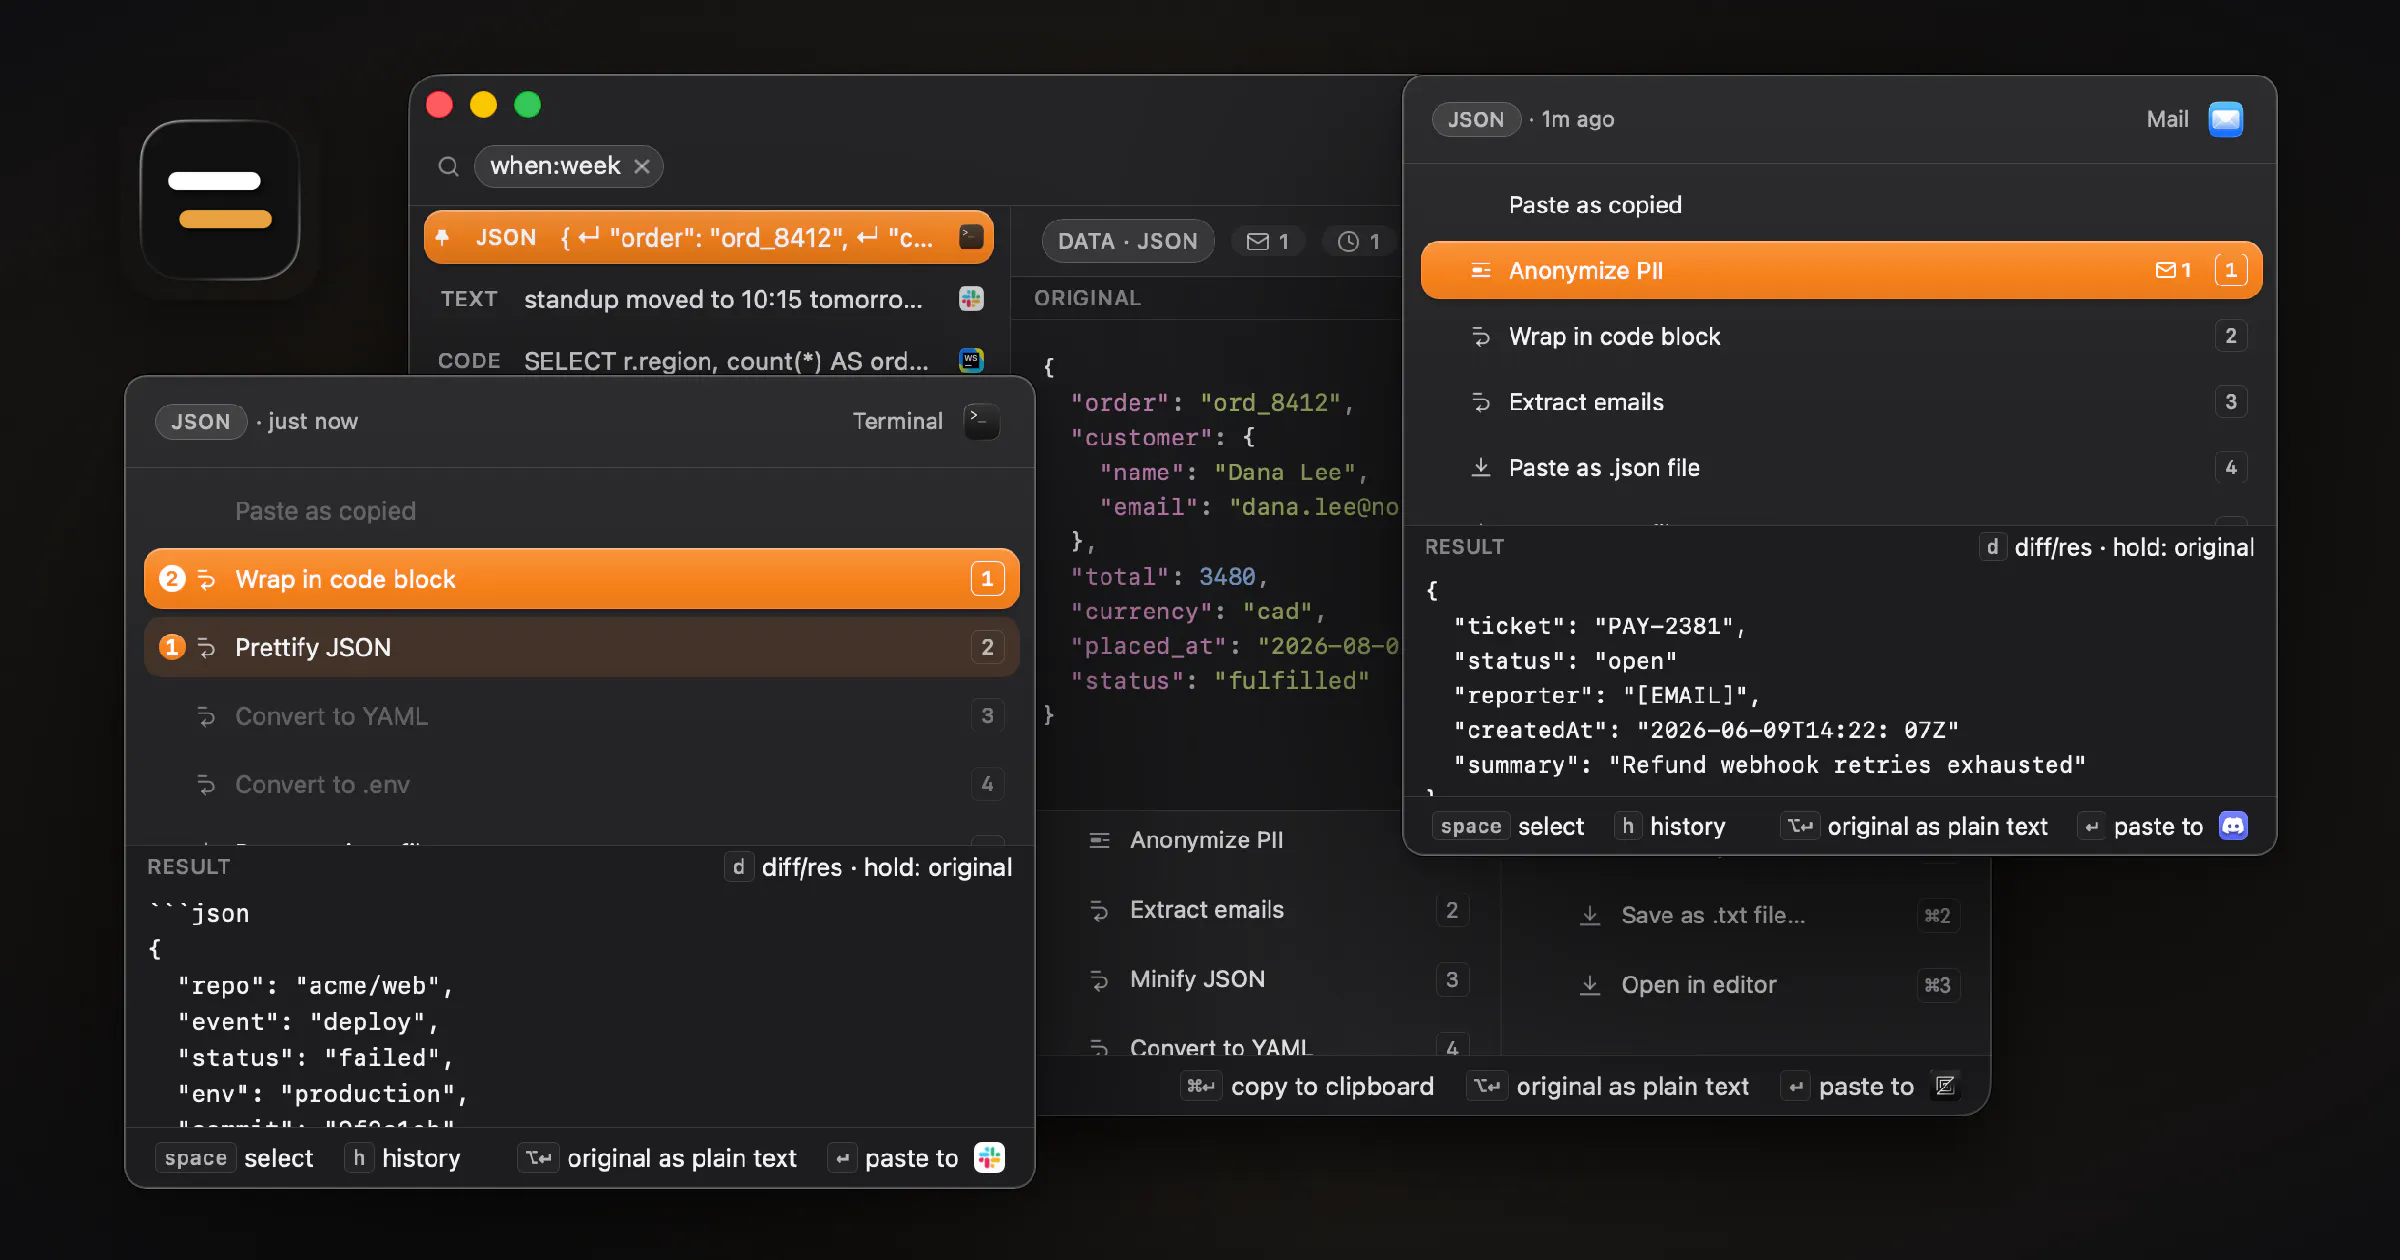Viewport: 2400px width, 1260px height.
Task: Click Slack icon on standup row
Action: click(x=971, y=298)
